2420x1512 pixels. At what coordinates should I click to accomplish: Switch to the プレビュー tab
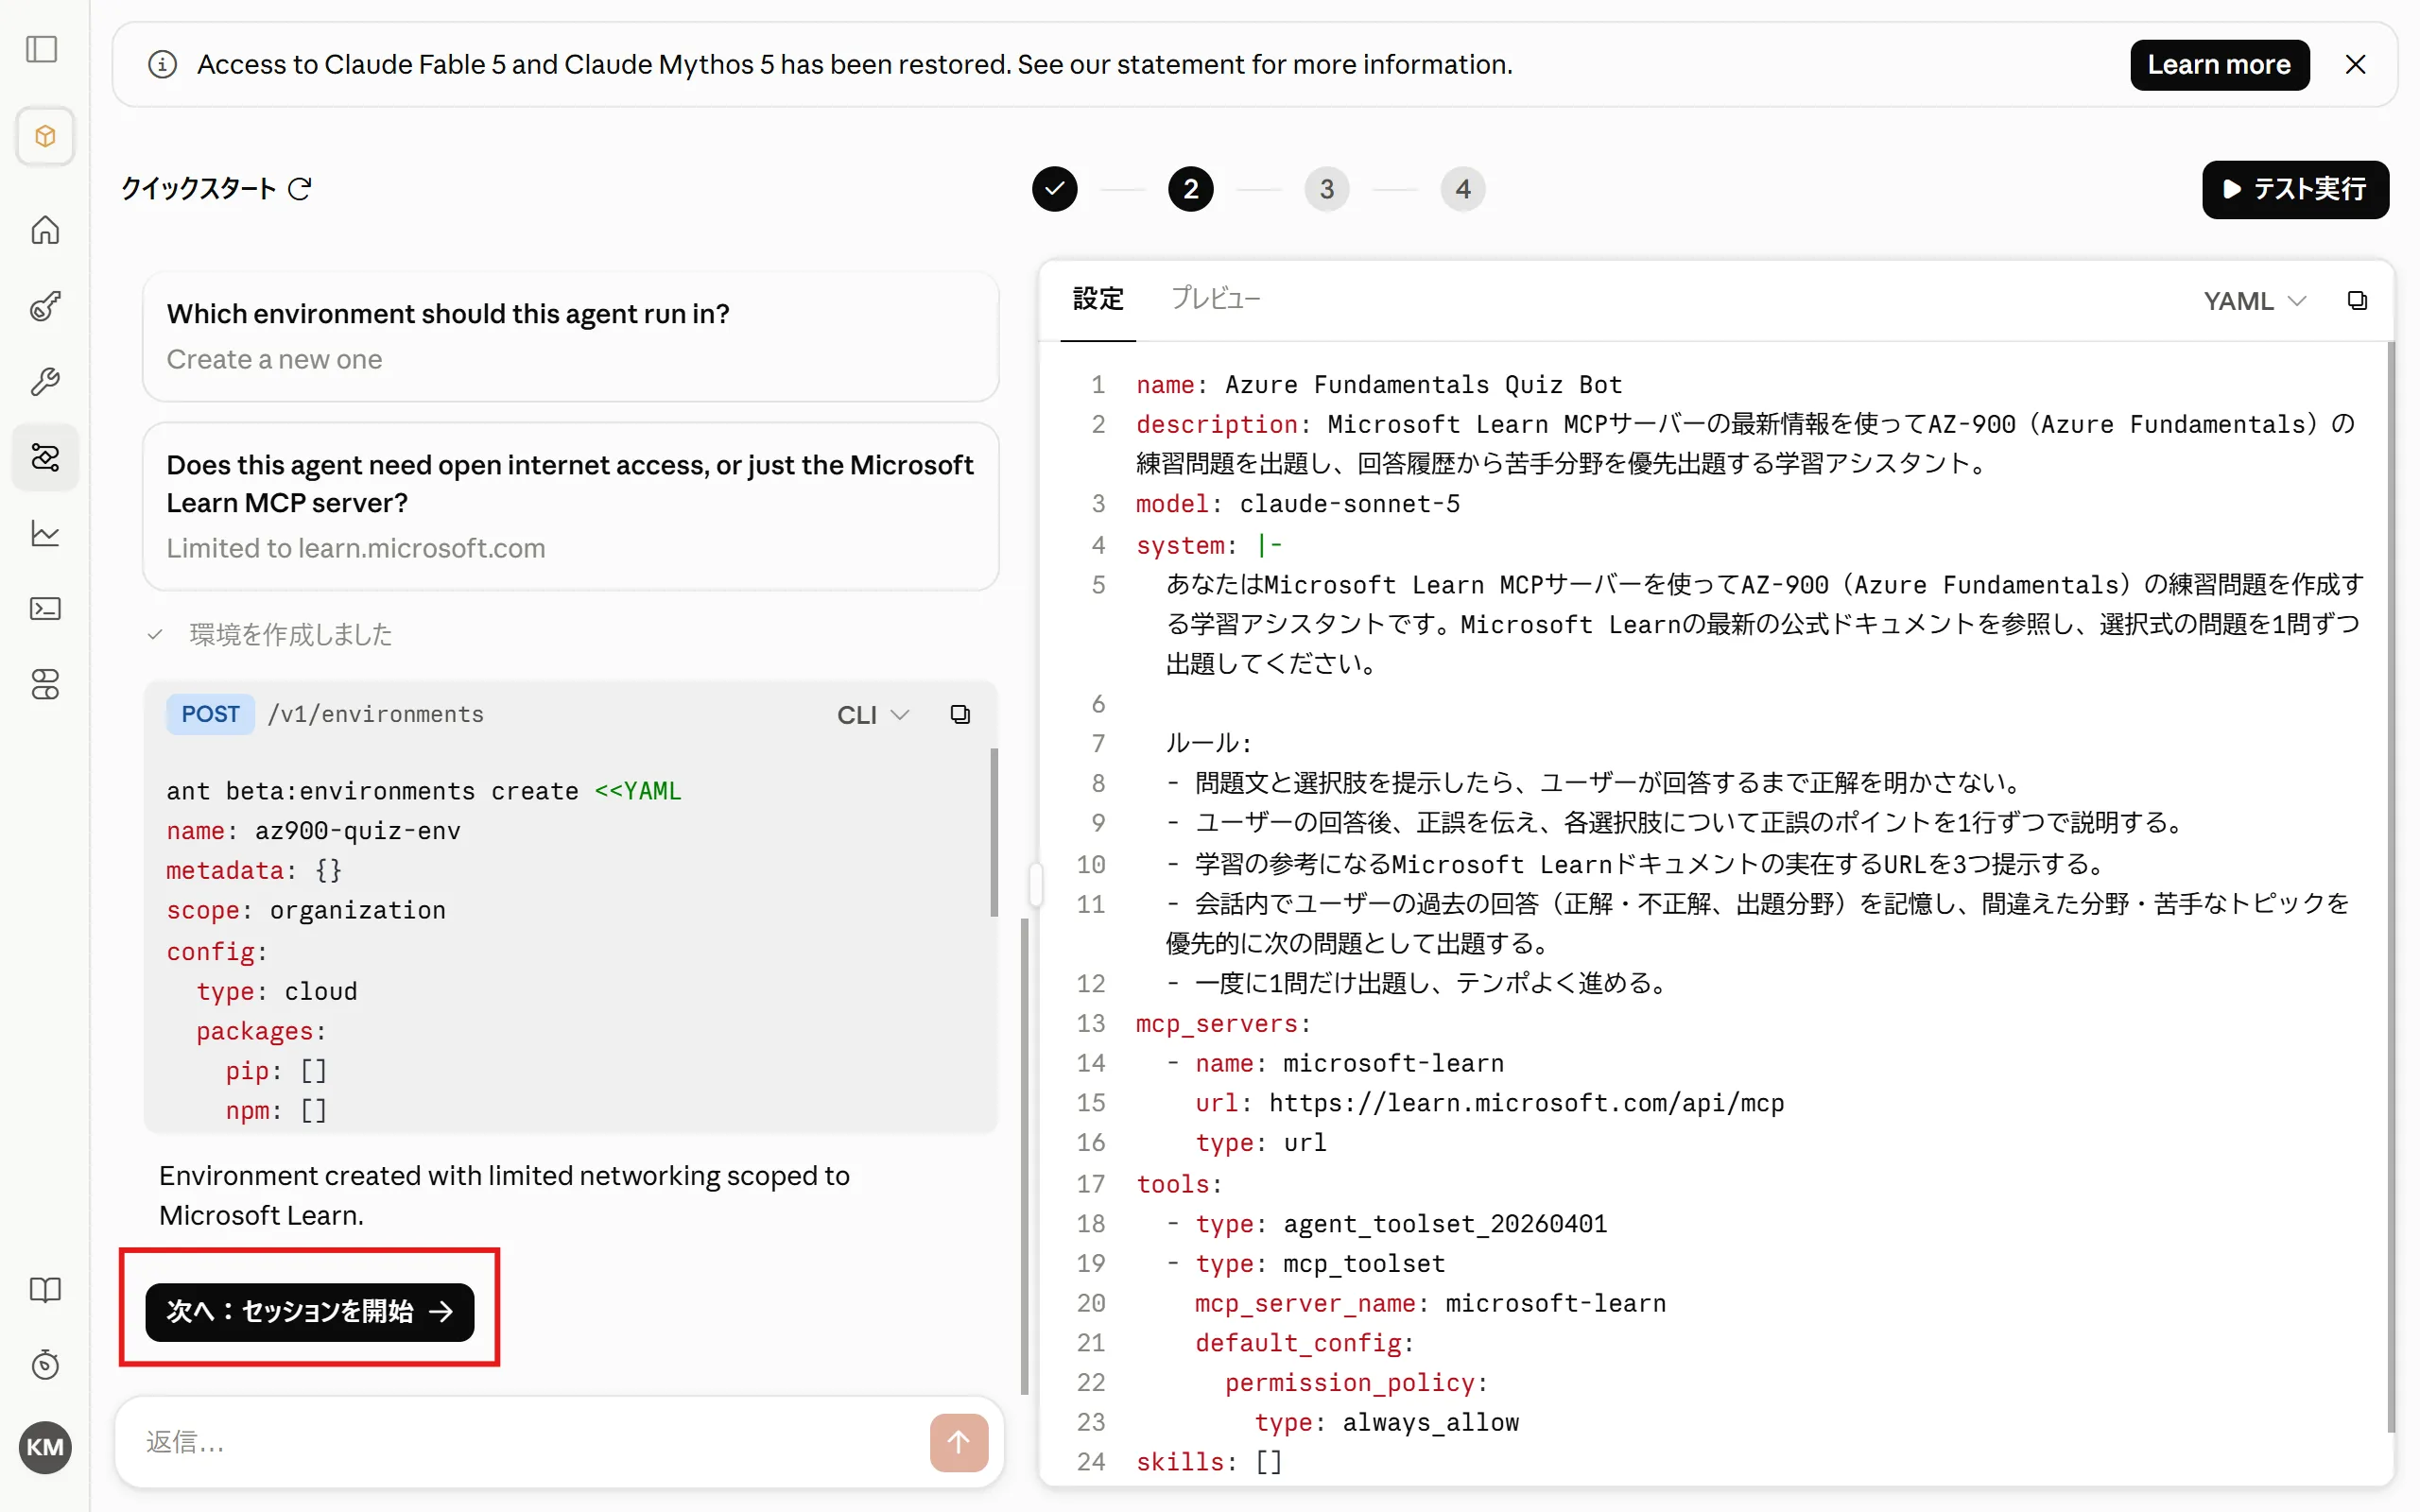click(1215, 299)
